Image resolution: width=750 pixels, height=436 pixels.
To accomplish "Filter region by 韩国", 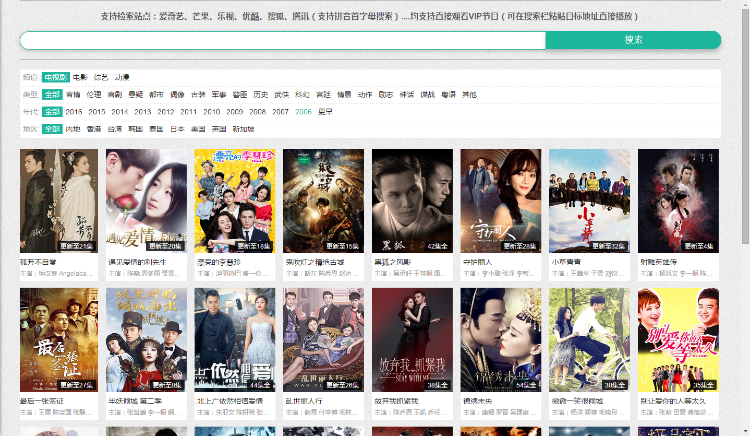I will pyautogui.click(x=136, y=129).
